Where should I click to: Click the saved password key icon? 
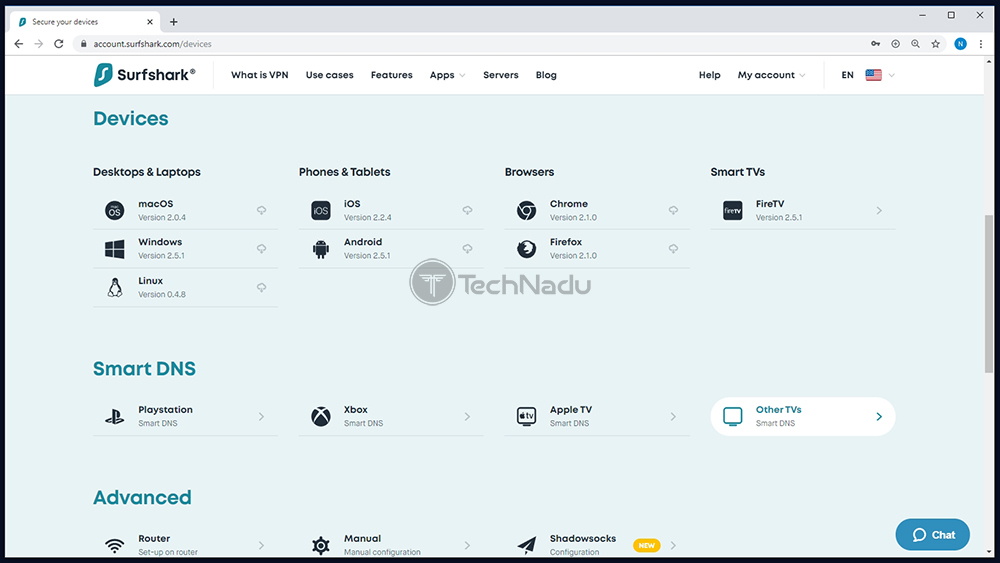click(876, 43)
